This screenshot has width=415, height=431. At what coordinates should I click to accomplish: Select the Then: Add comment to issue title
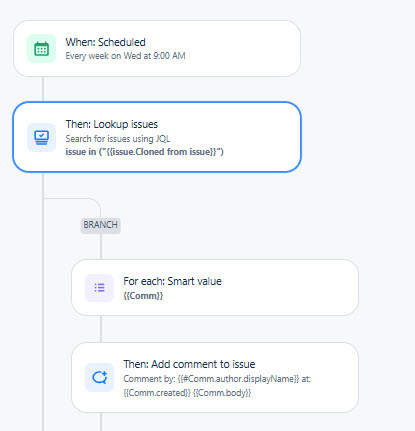click(189, 364)
